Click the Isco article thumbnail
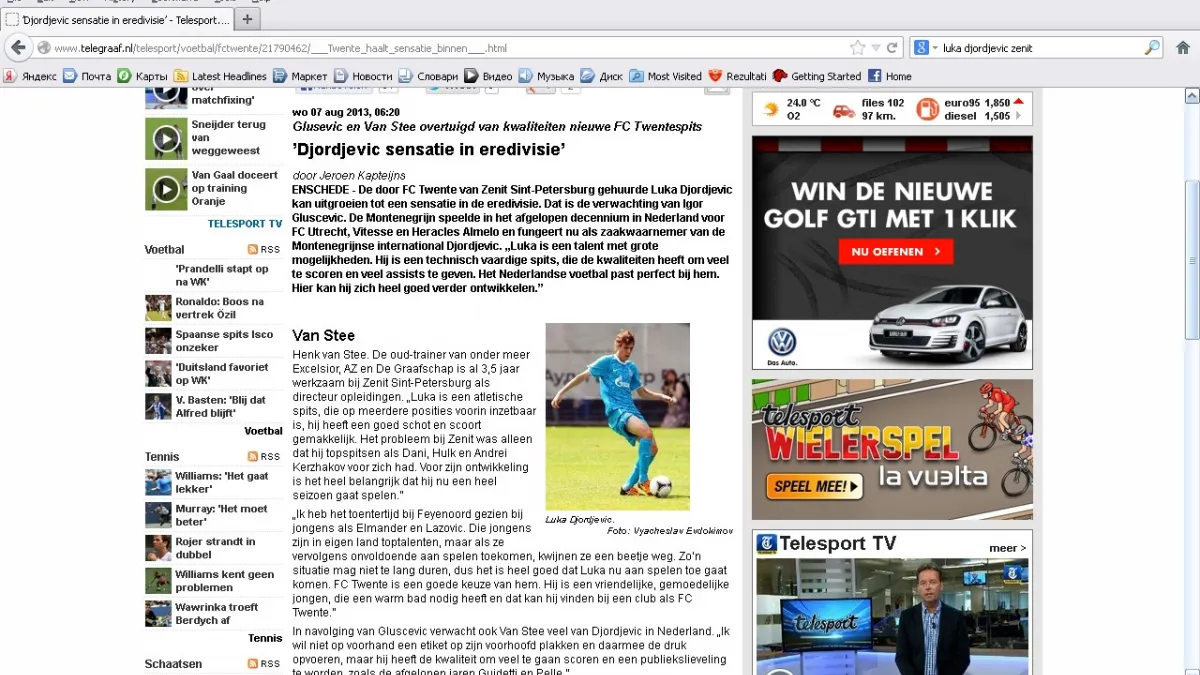The image size is (1200, 675). [158, 341]
